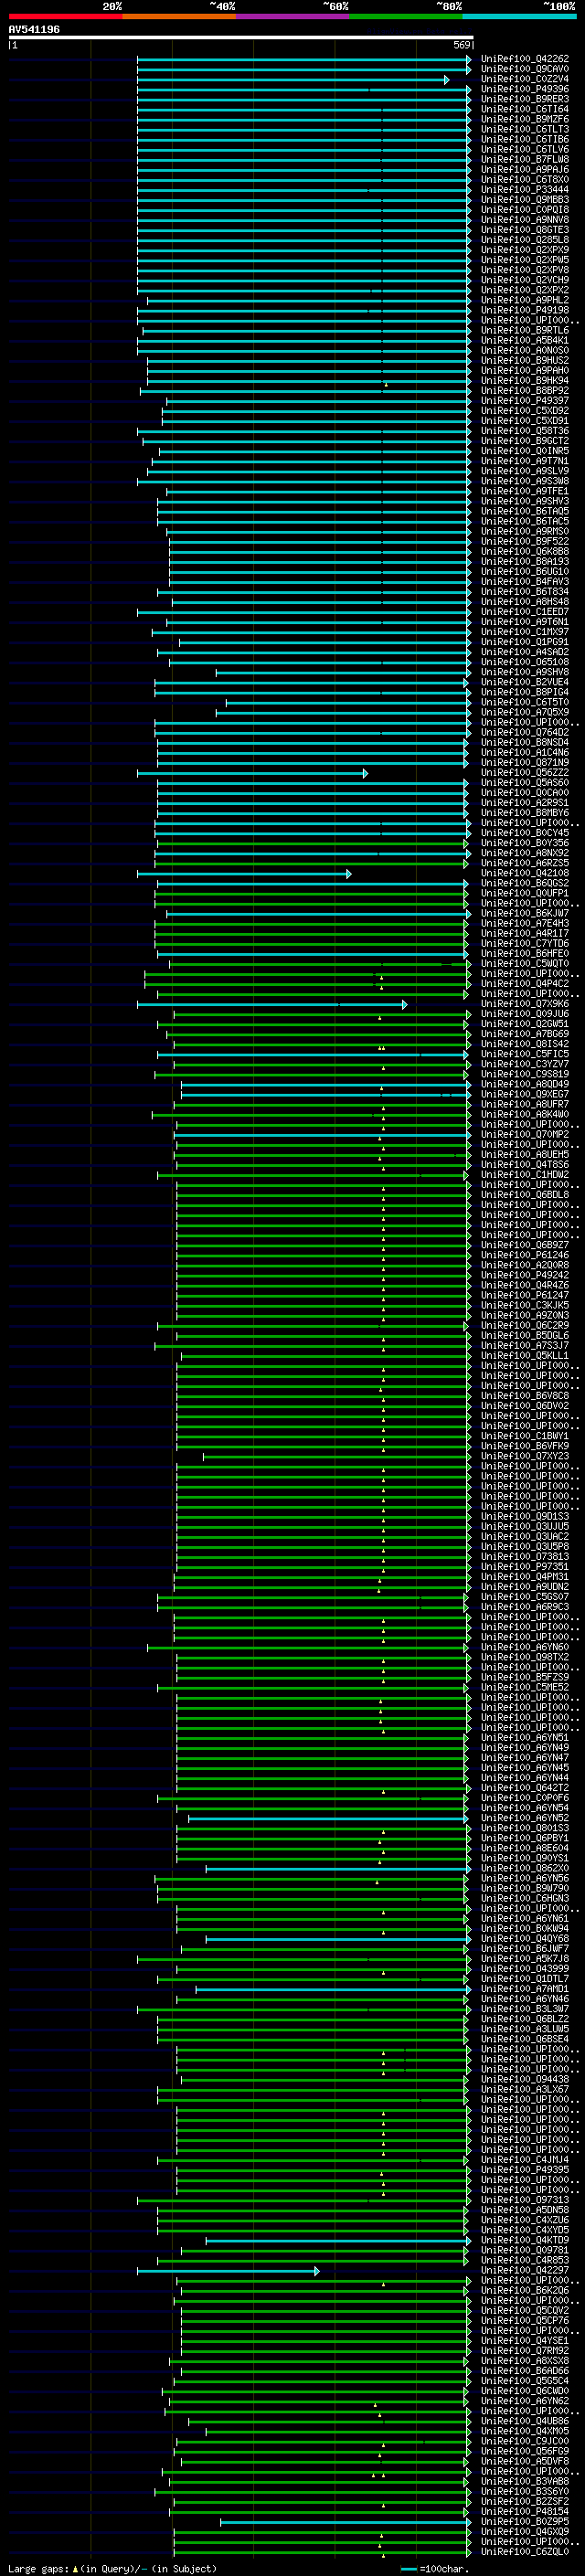
Task: Click label UniRef100_A9T7N1
Action: 524,461
